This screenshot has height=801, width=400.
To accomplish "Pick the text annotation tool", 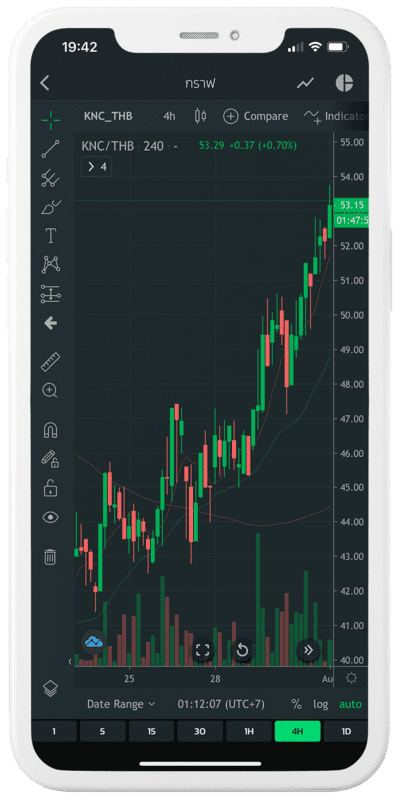I will coord(51,236).
